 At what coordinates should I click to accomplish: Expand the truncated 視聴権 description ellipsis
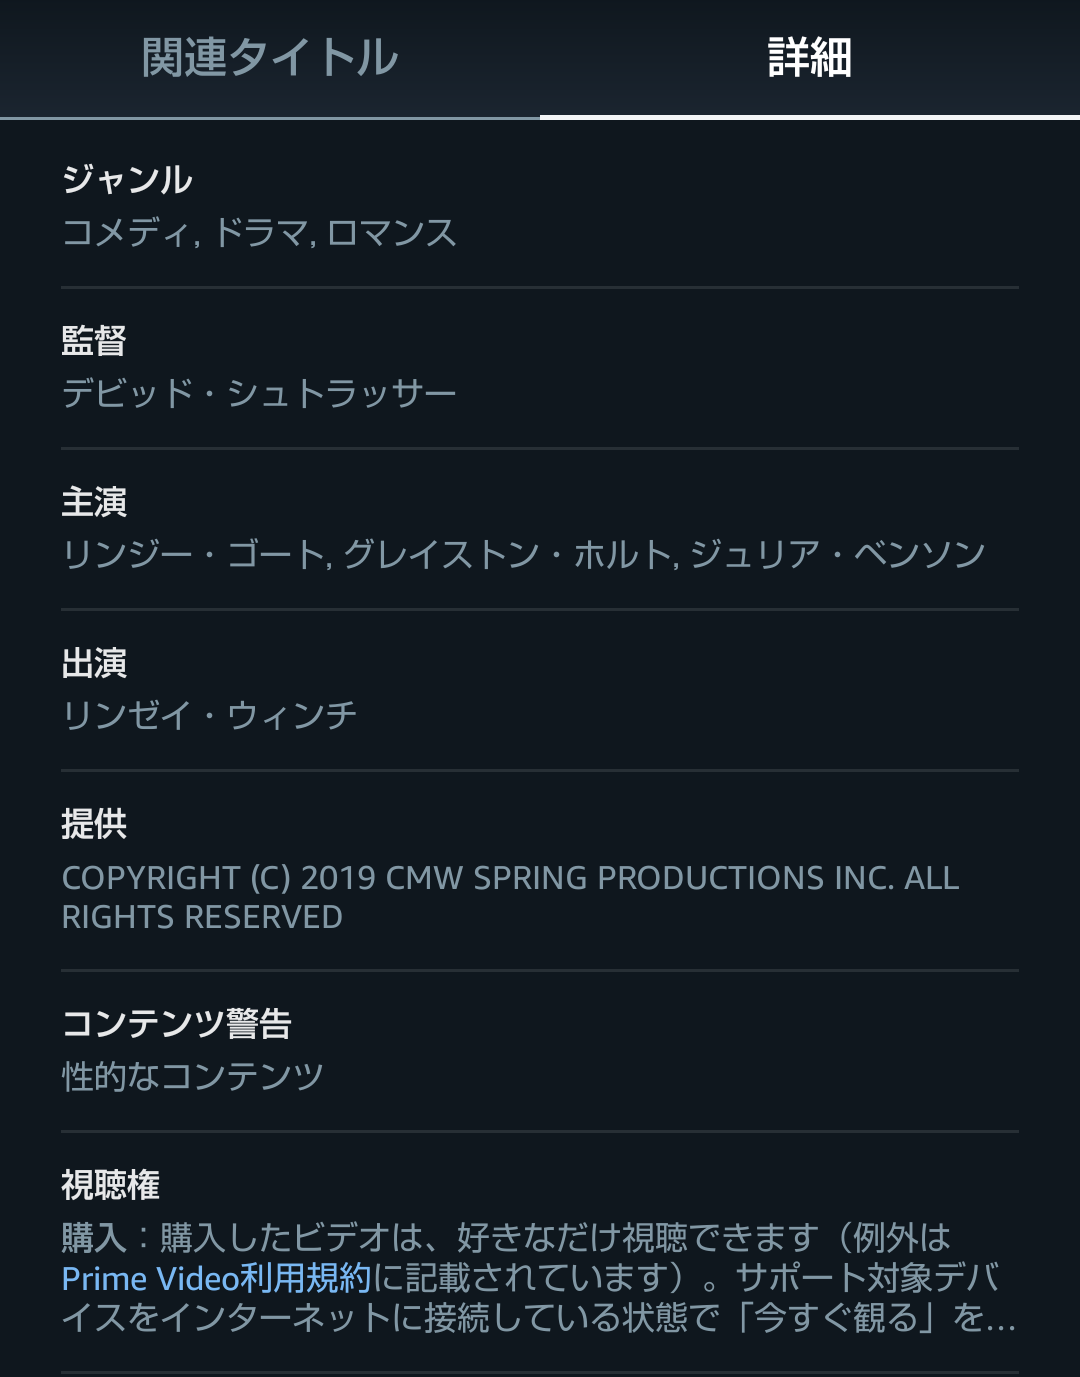tap(998, 1319)
